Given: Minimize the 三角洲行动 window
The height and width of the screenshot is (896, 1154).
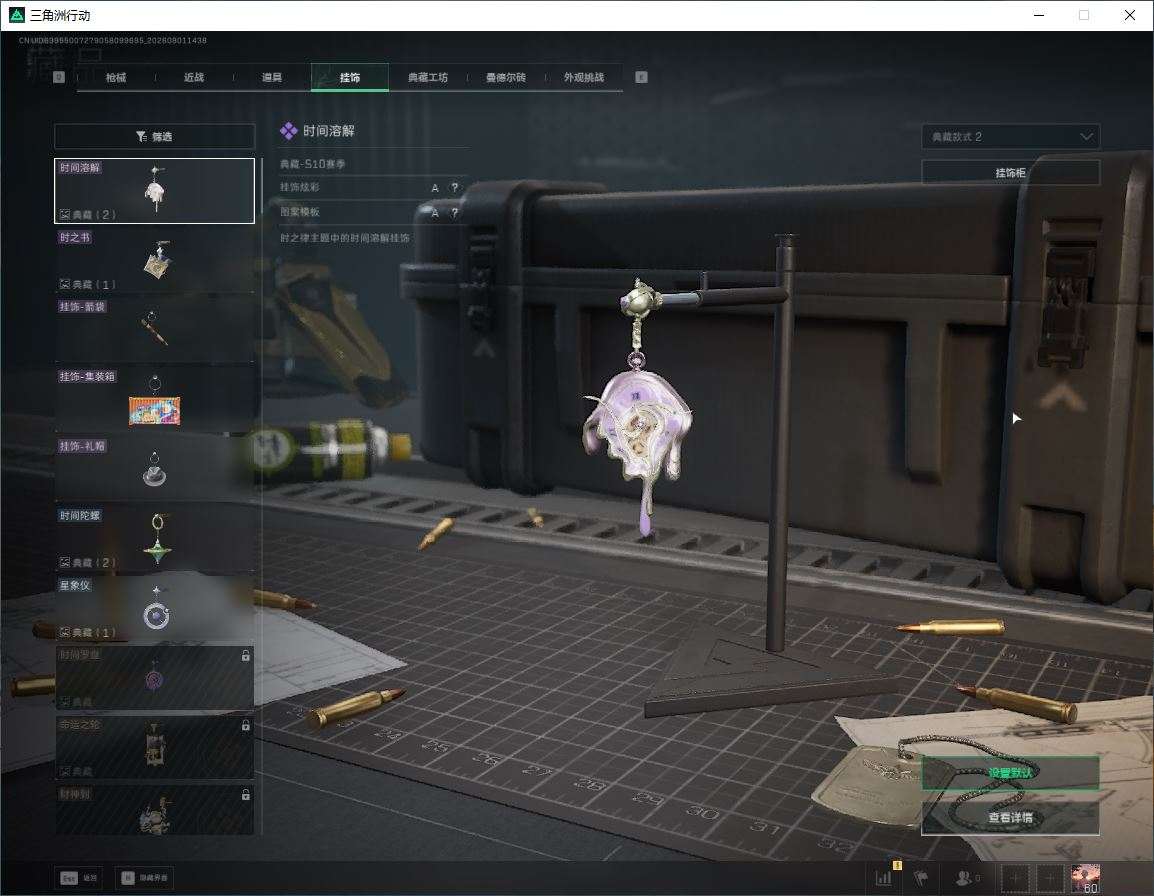Looking at the screenshot, I should click(1039, 15).
